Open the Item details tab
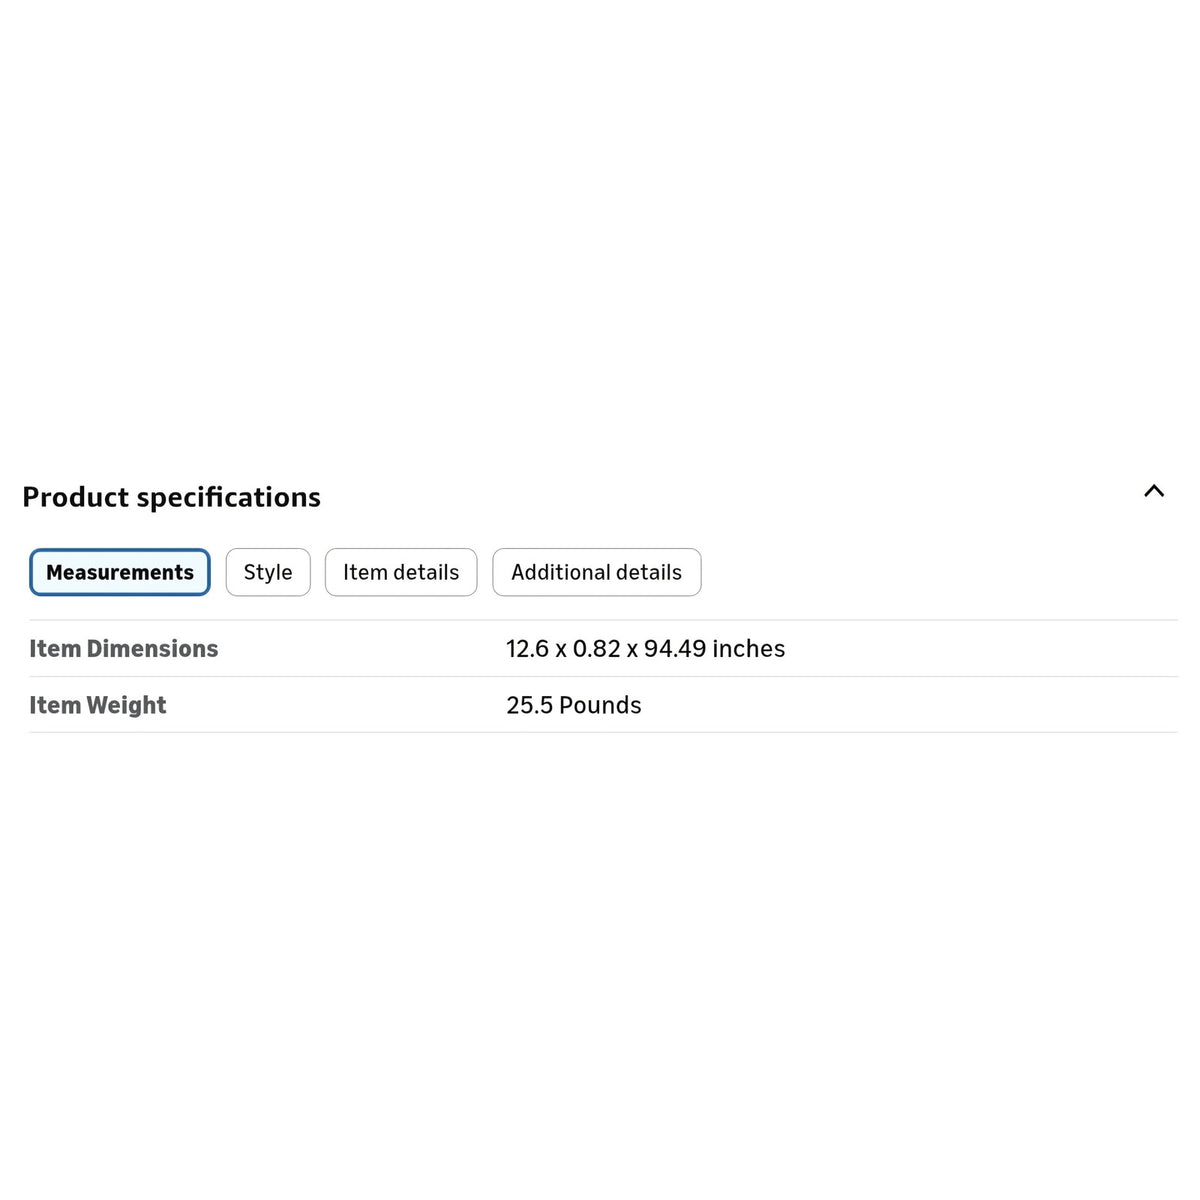 [x=401, y=572]
